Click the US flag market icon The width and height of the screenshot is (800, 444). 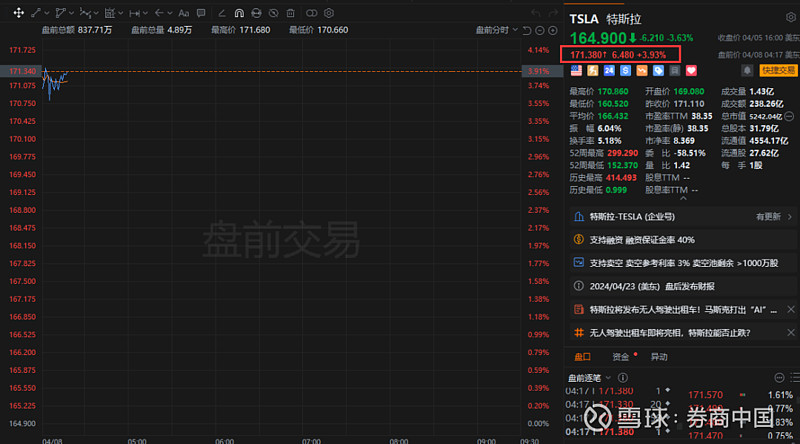[x=576, y=70]
